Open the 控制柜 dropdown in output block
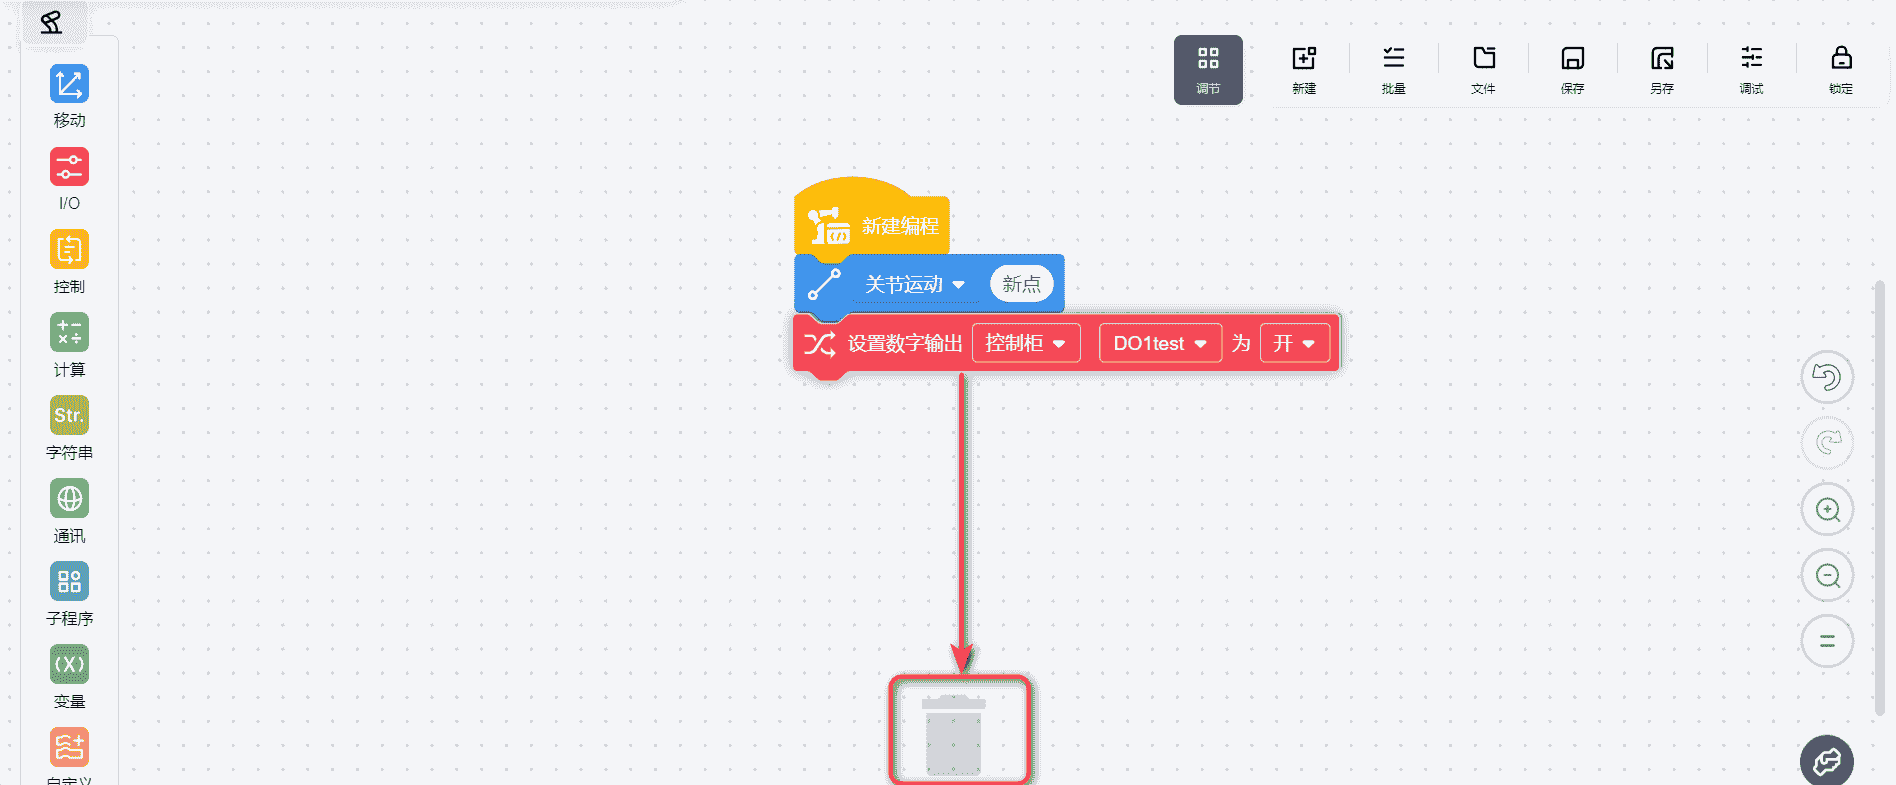The height and width of the screenshot is (785, 1896). 1025,344
